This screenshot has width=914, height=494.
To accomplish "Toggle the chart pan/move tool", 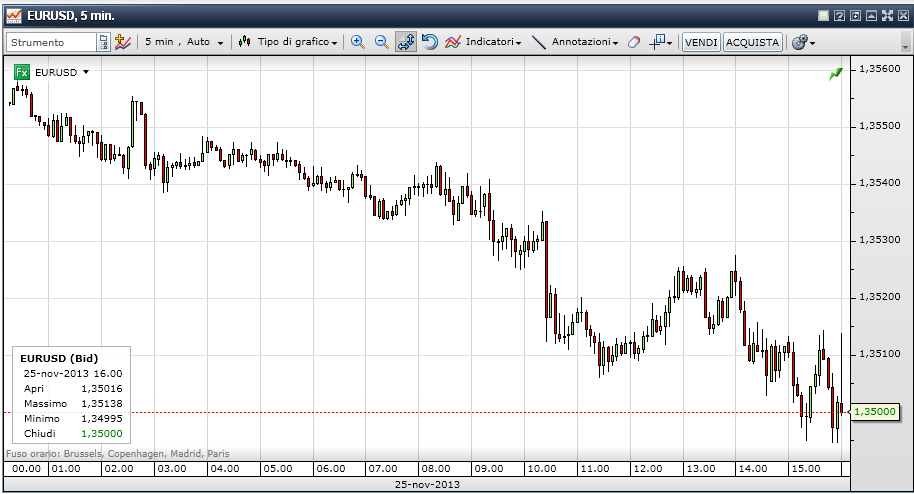I will [406, 42].
